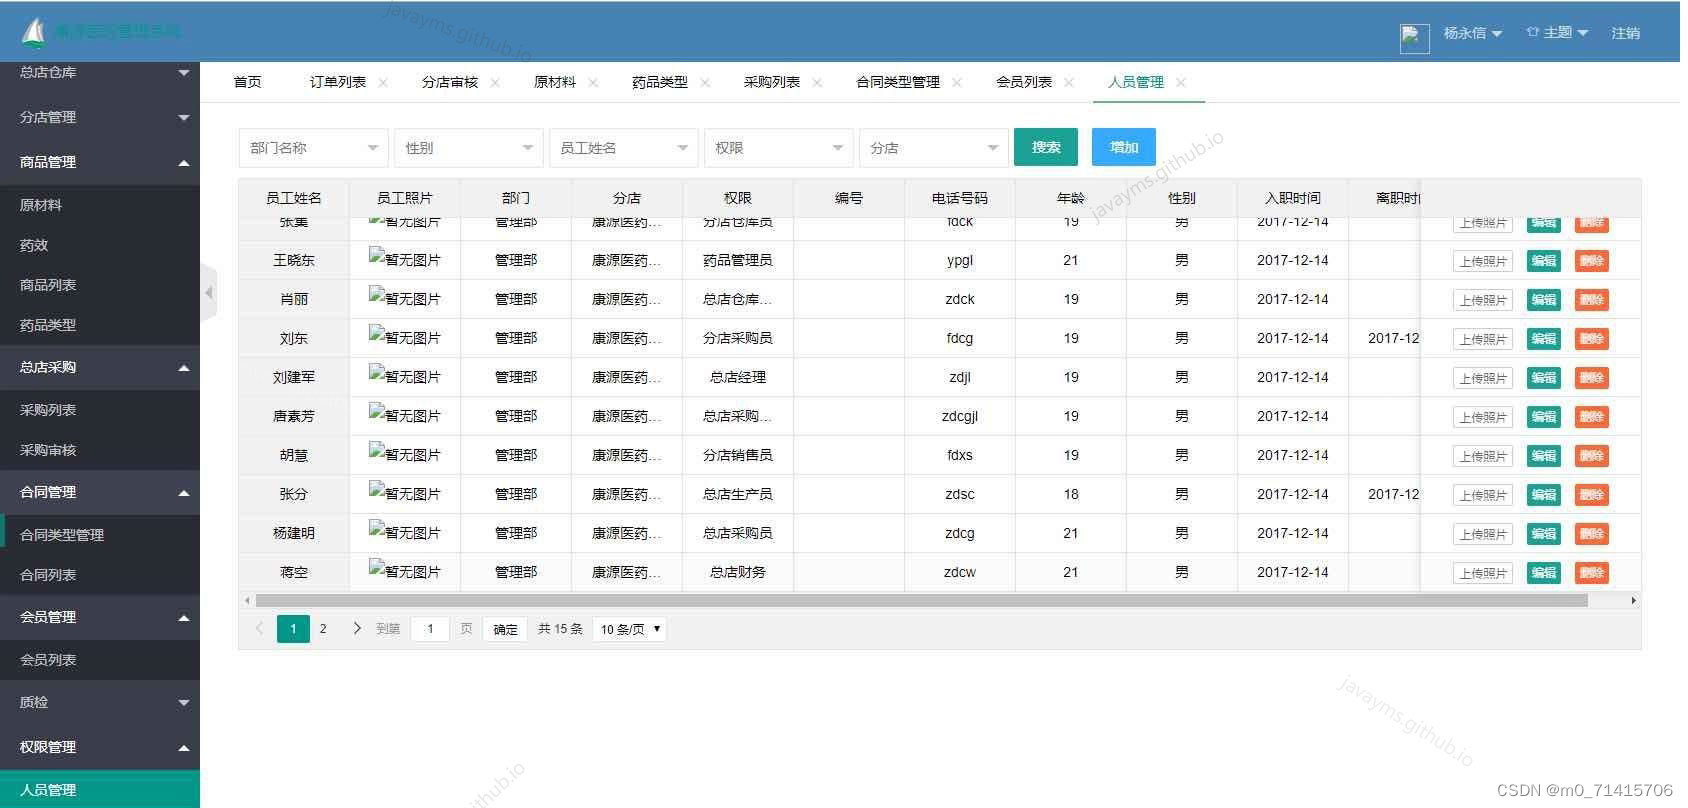Open the 员工姓名 dropdown filter
Screen dimensions: 1688x808
623,148
